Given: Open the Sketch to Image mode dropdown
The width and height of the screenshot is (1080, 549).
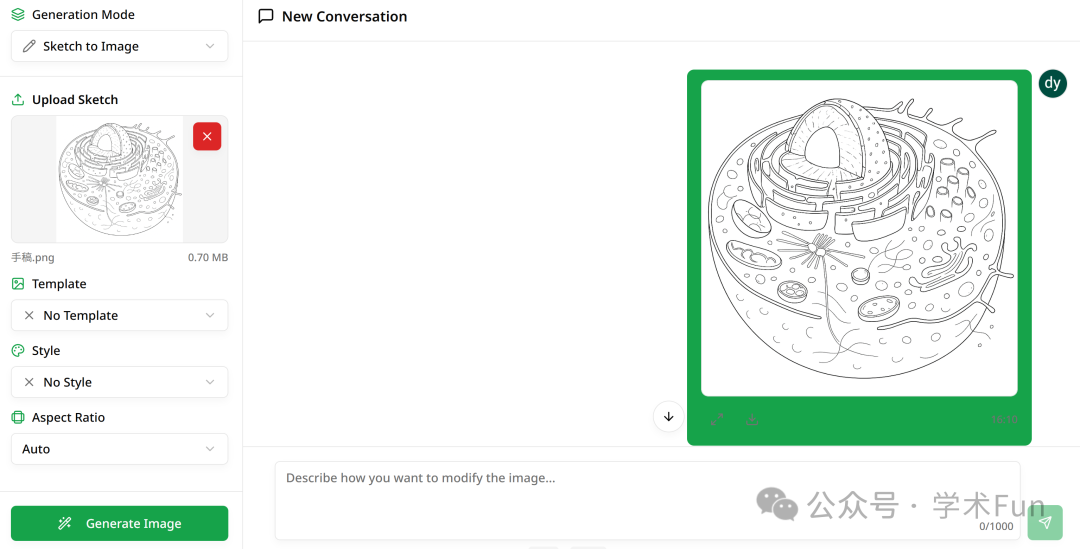Looking at the screenshot, I should (119, 46).
